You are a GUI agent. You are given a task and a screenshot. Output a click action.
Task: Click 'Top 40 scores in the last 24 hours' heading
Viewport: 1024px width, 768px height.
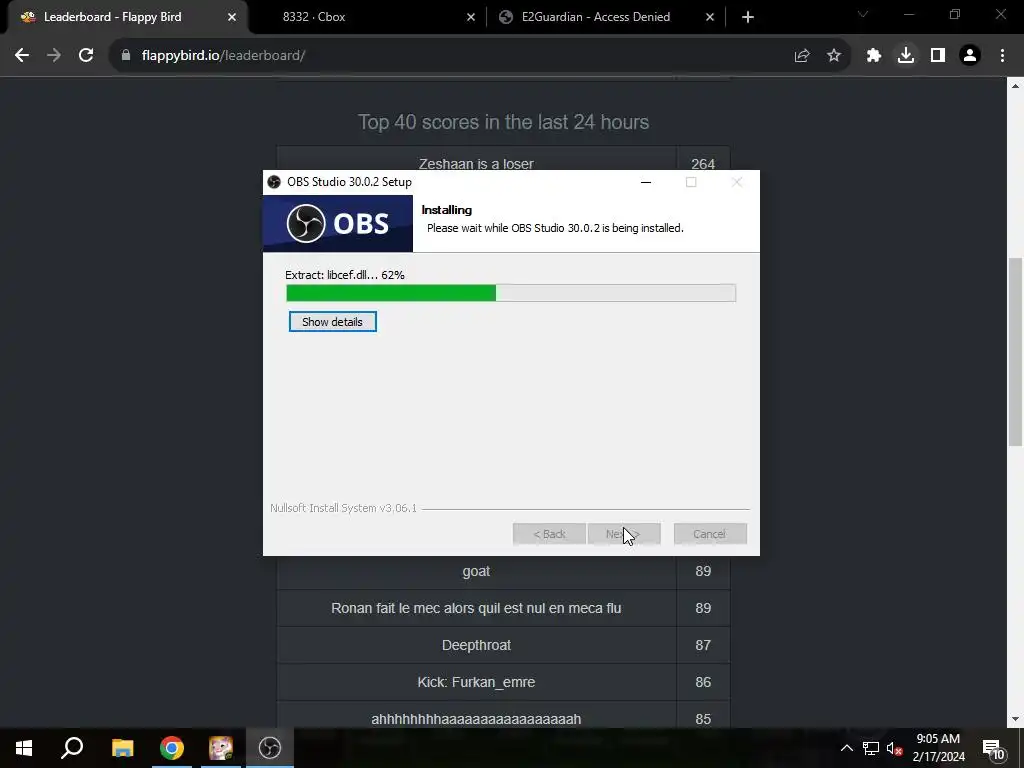pos(504,122)
